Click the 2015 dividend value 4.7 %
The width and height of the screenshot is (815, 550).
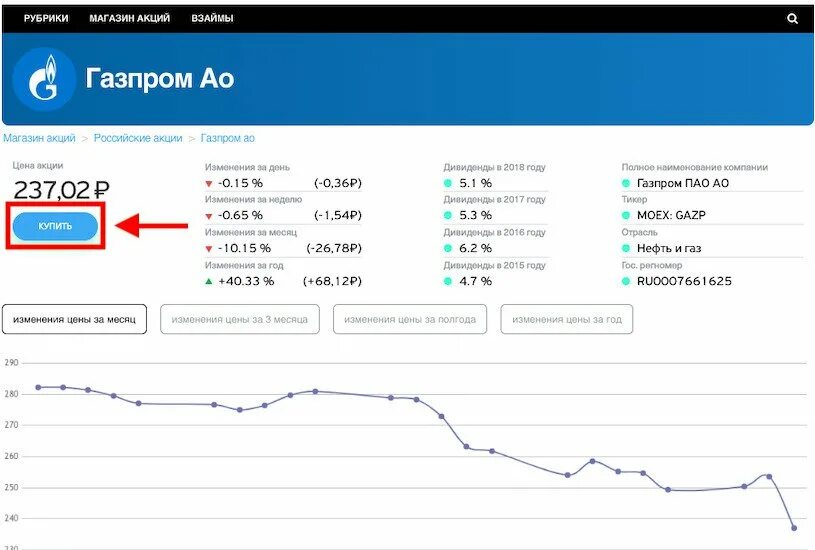click(x=475, y=281)
